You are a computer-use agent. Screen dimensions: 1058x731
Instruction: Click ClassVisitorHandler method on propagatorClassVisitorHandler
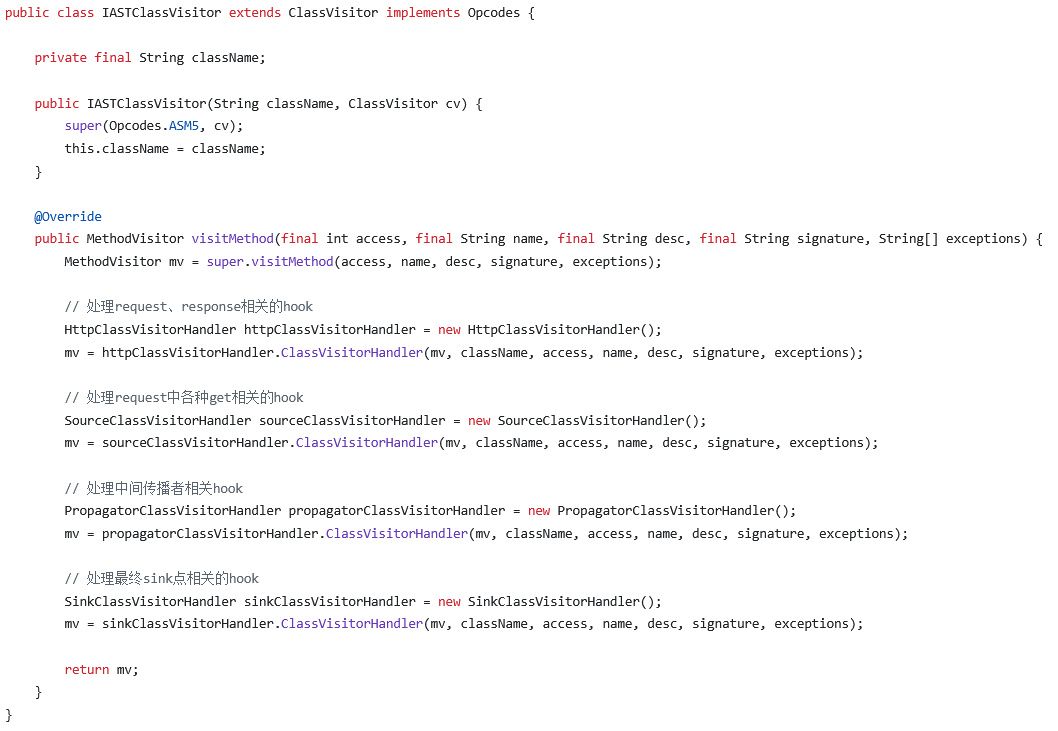point(397,534)
